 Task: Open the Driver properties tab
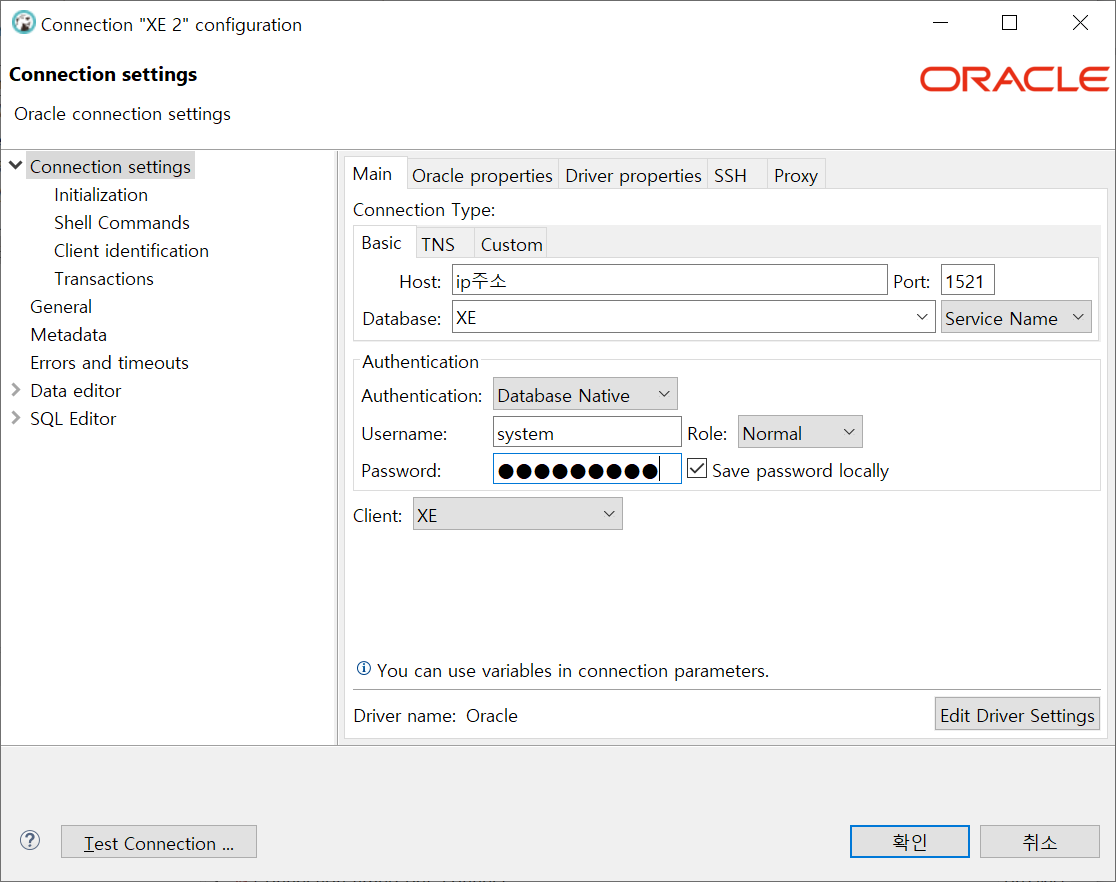pos(633,175)
